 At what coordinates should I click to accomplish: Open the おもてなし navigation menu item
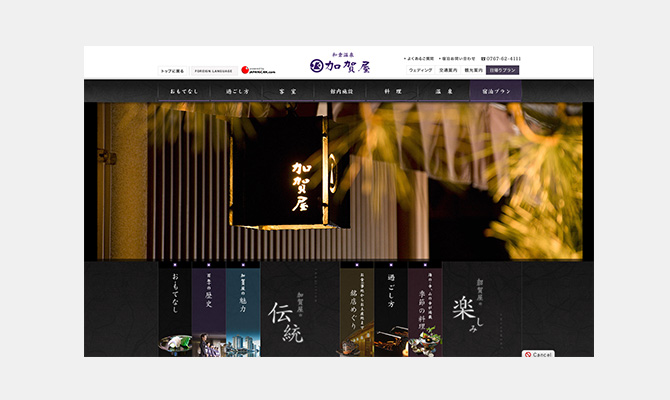pos(184,91)
